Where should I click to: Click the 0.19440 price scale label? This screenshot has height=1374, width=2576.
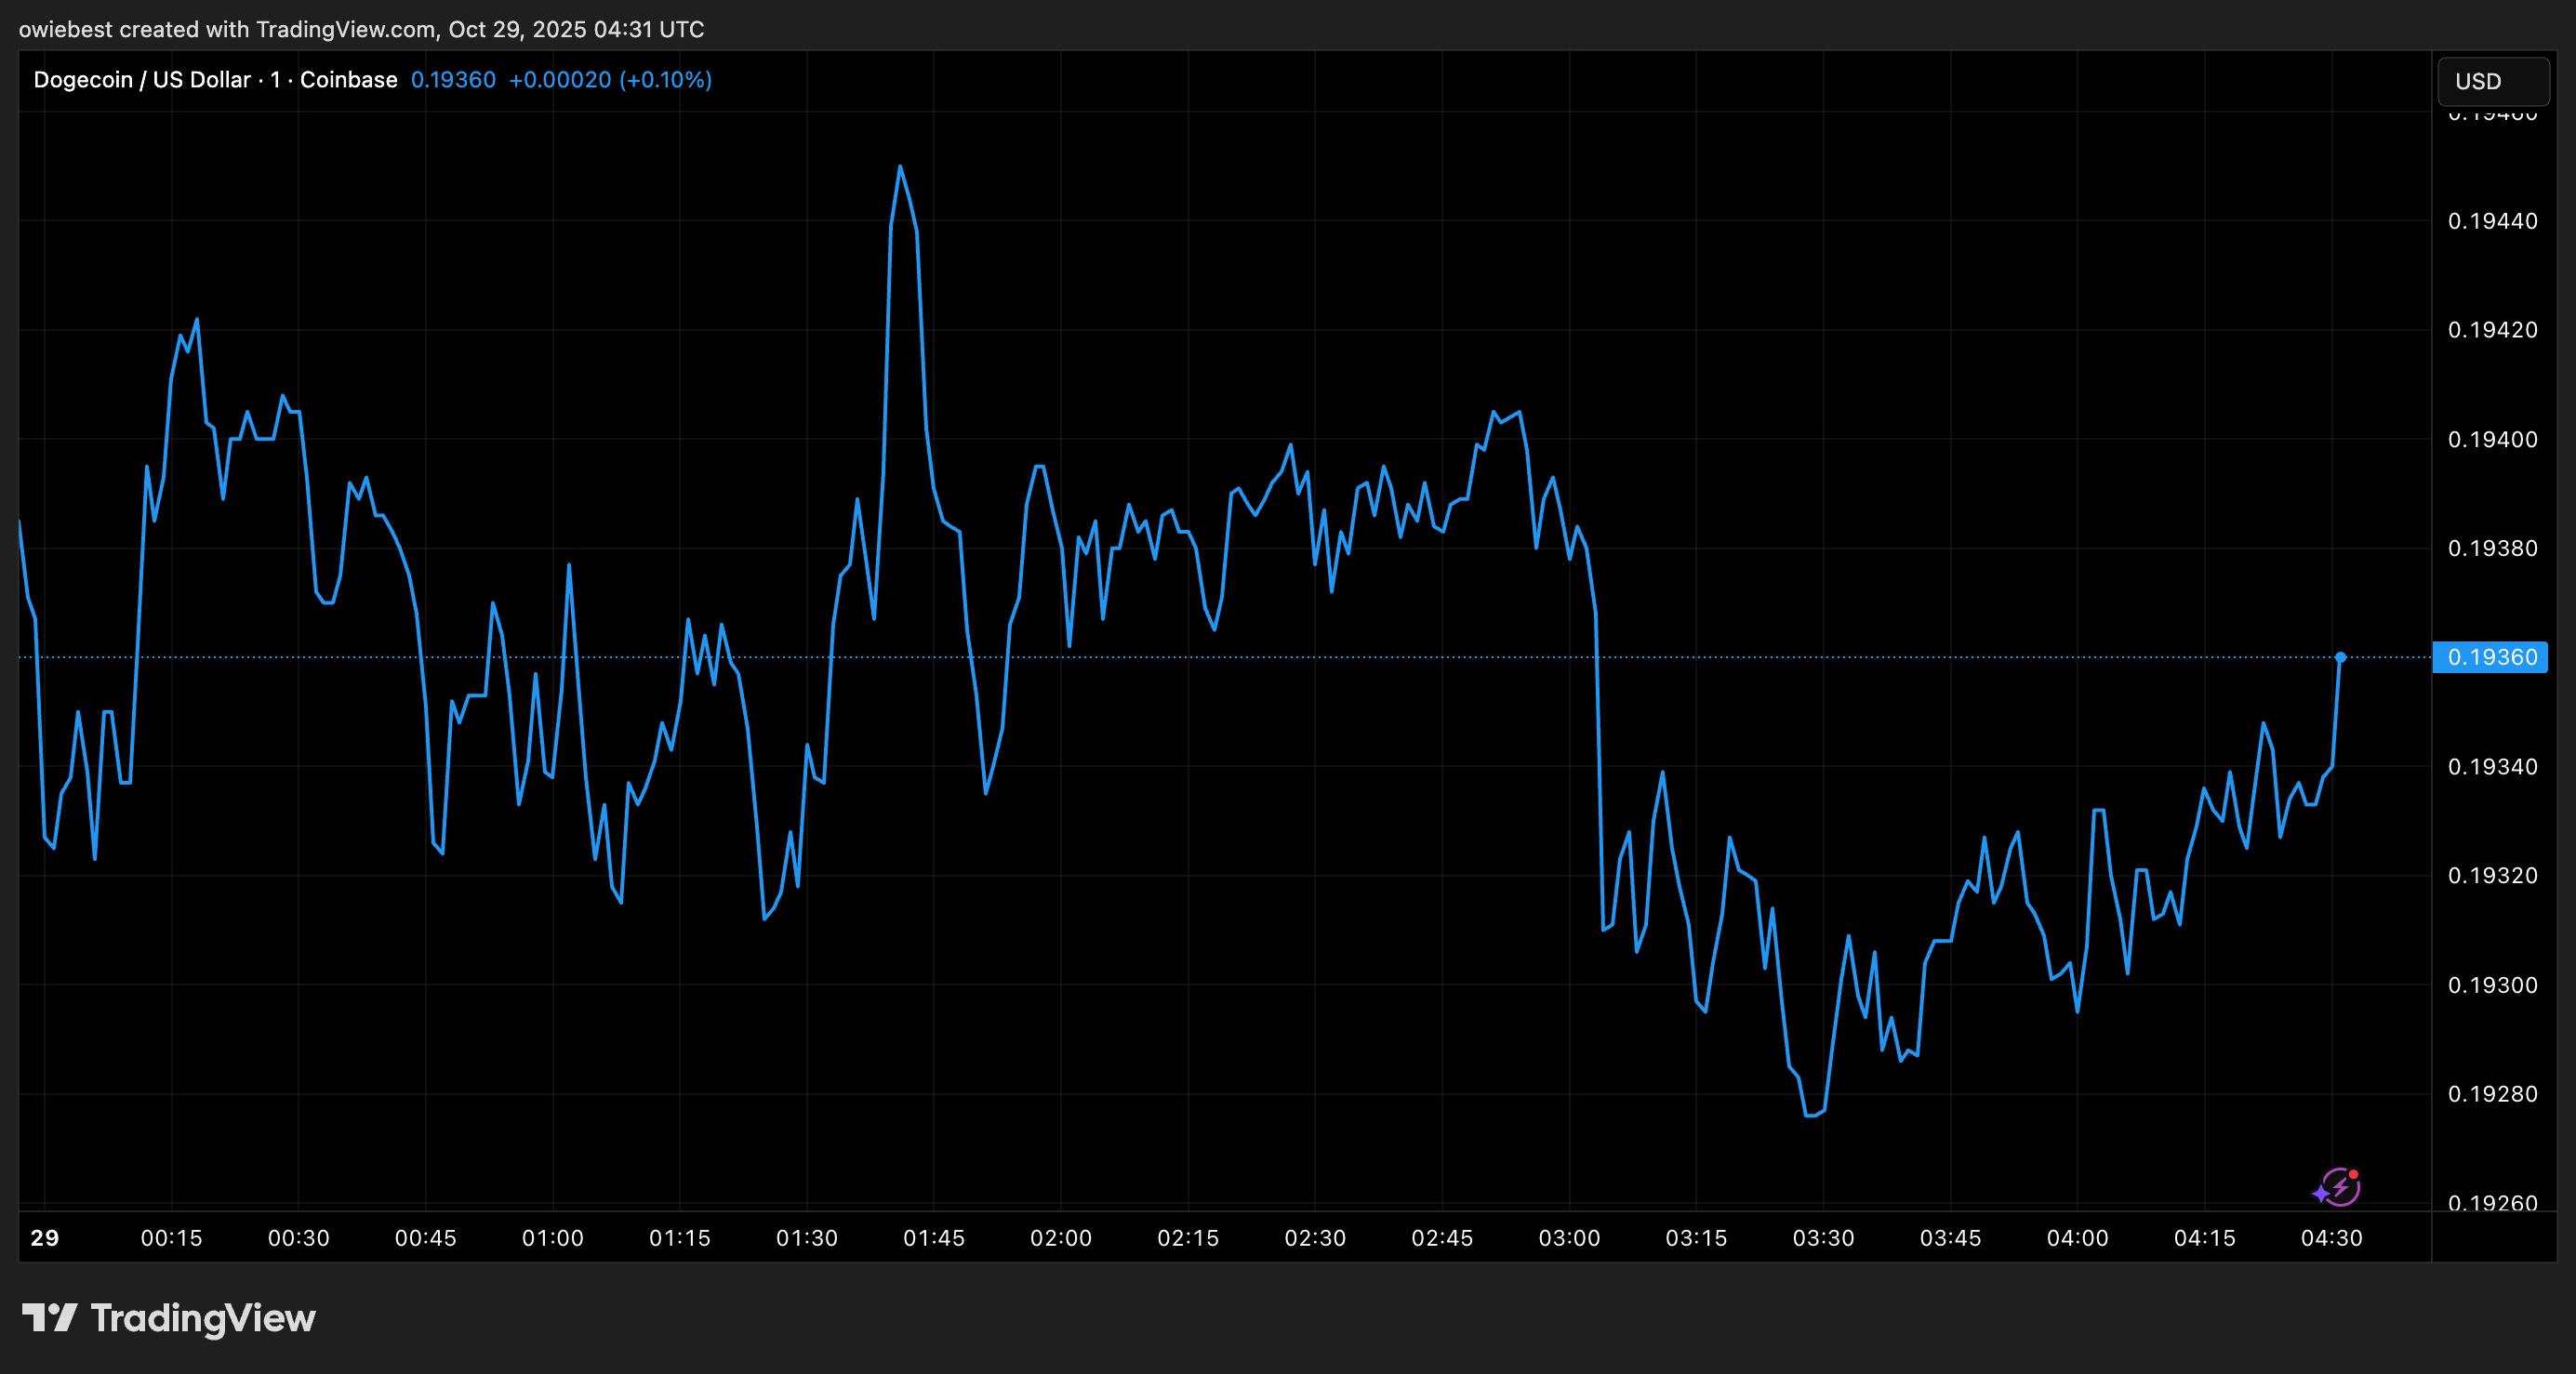(x=2492, y=221)
